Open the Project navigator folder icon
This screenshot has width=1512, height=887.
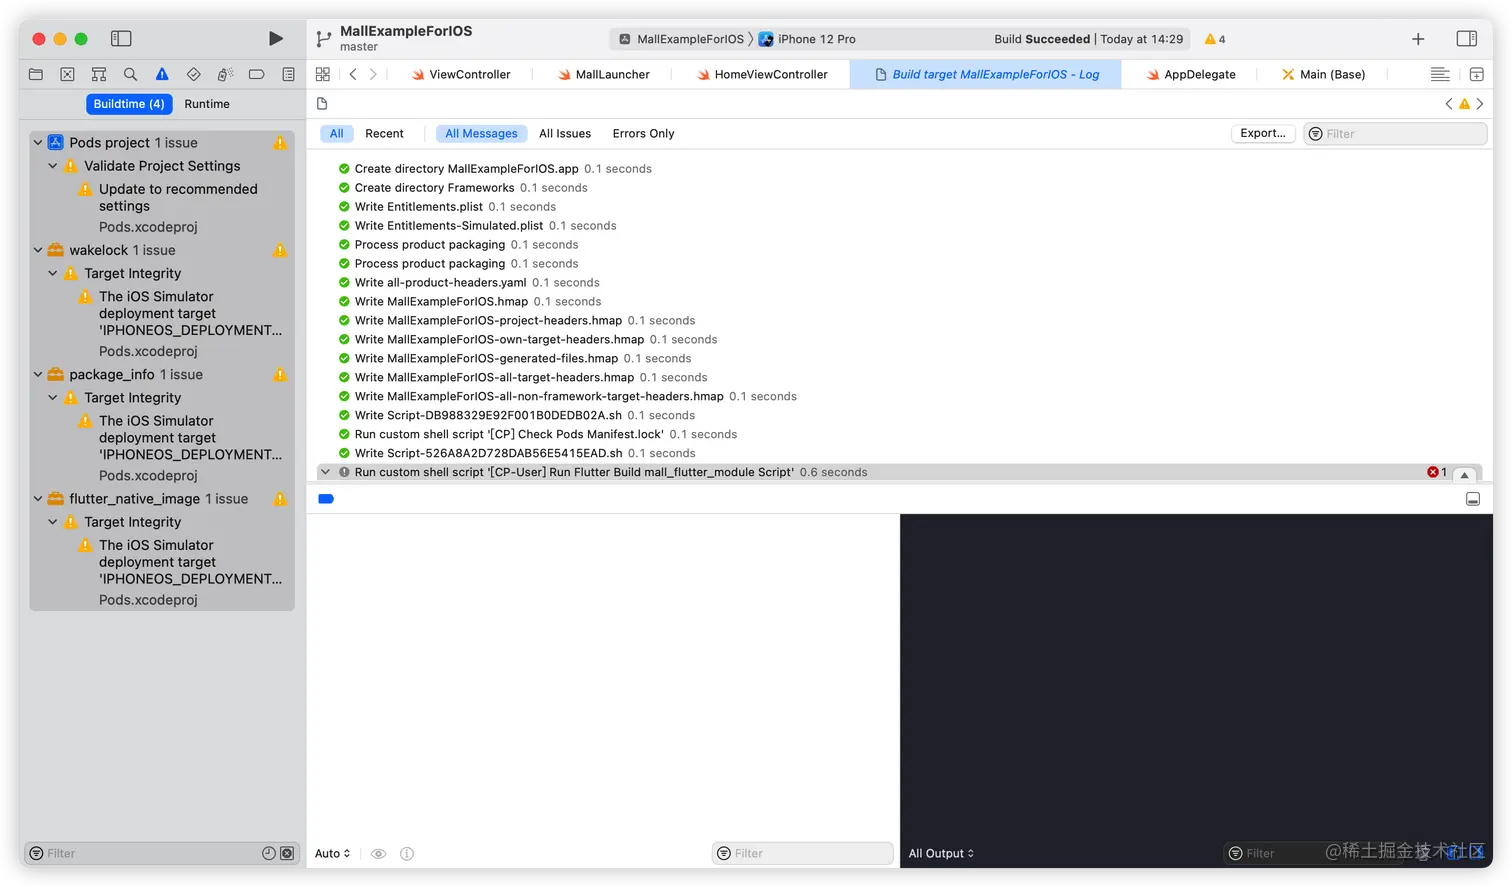36,74
